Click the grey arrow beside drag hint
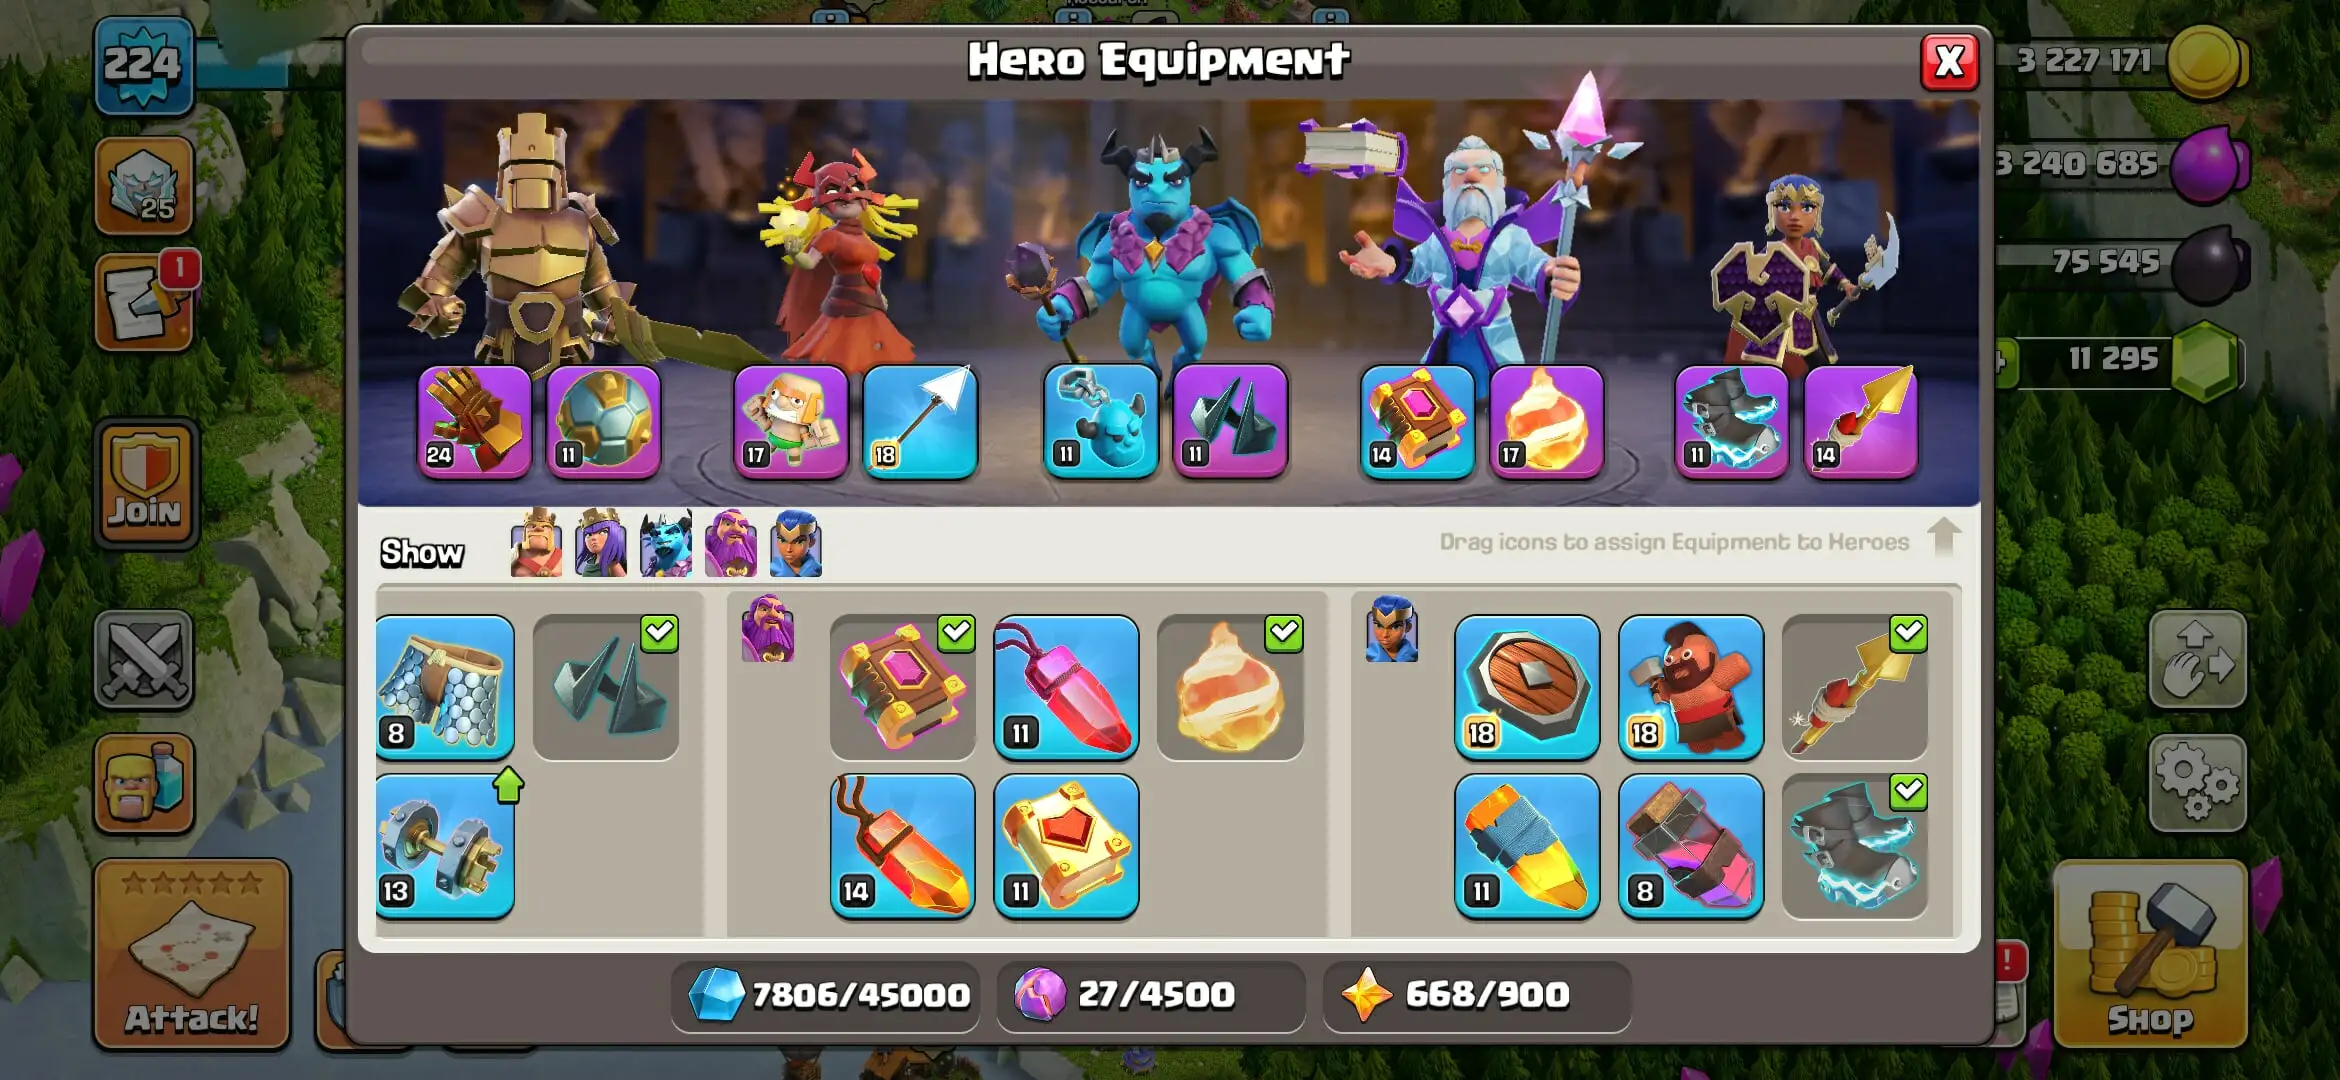The height and width of the screenshot is (1080, 2340). [x=1943, y=538]
